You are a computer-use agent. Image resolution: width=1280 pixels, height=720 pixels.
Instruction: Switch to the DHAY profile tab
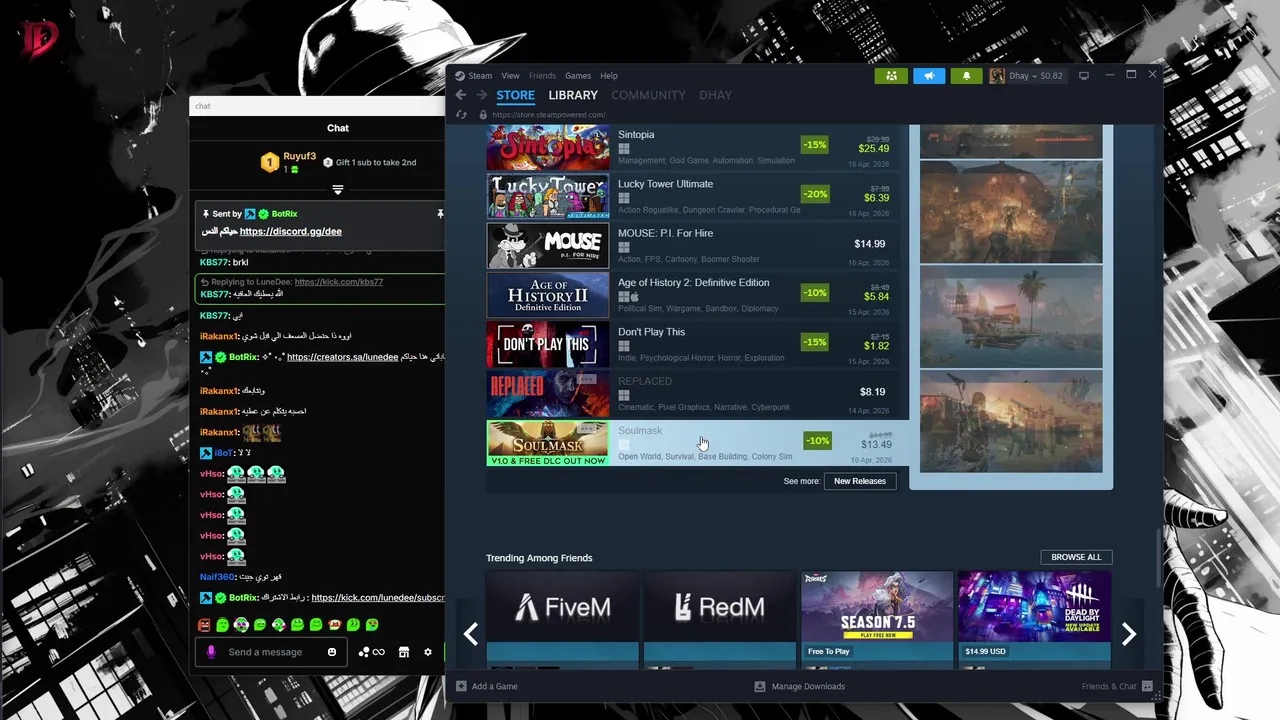tap(716, 95)
